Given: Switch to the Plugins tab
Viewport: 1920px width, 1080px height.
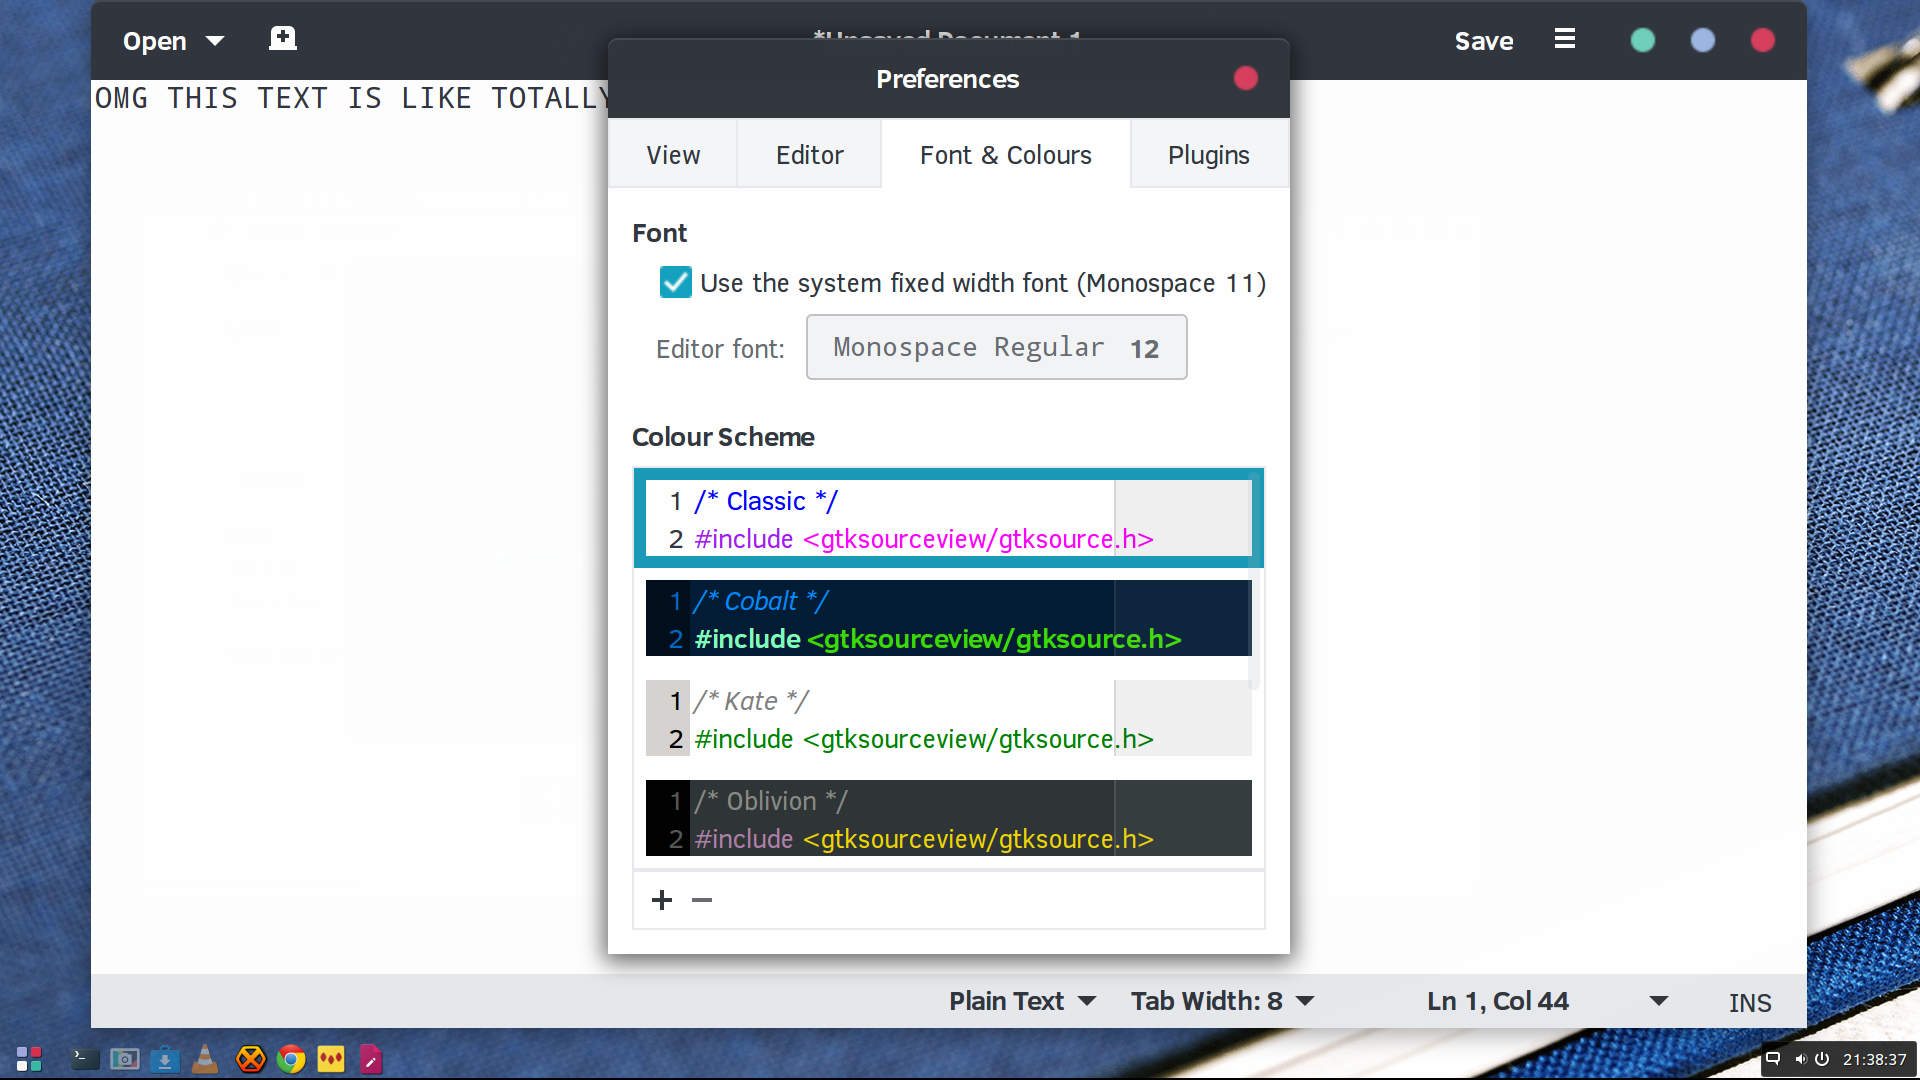Looking at the screenshot, I should tap(1209, 155).
